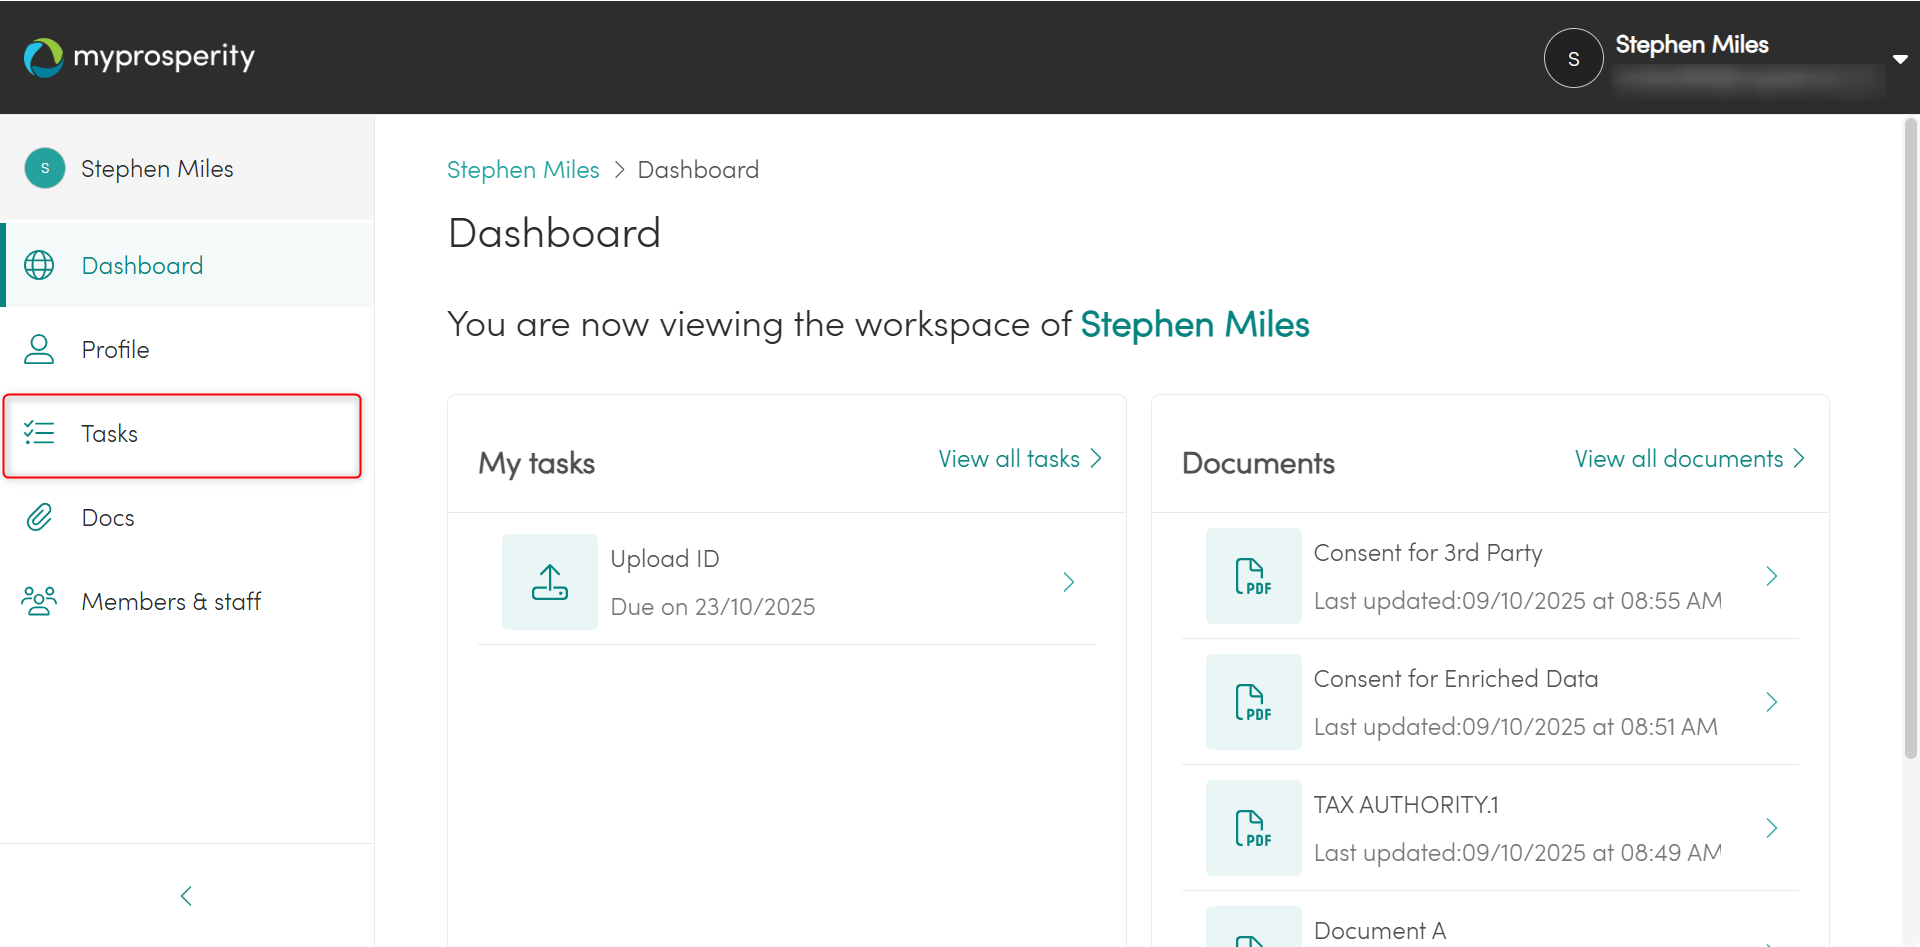Viewport: 1920px width, 947px height.
Task: Open Upload ID task via its chevron
Action: click(1069, 582)
